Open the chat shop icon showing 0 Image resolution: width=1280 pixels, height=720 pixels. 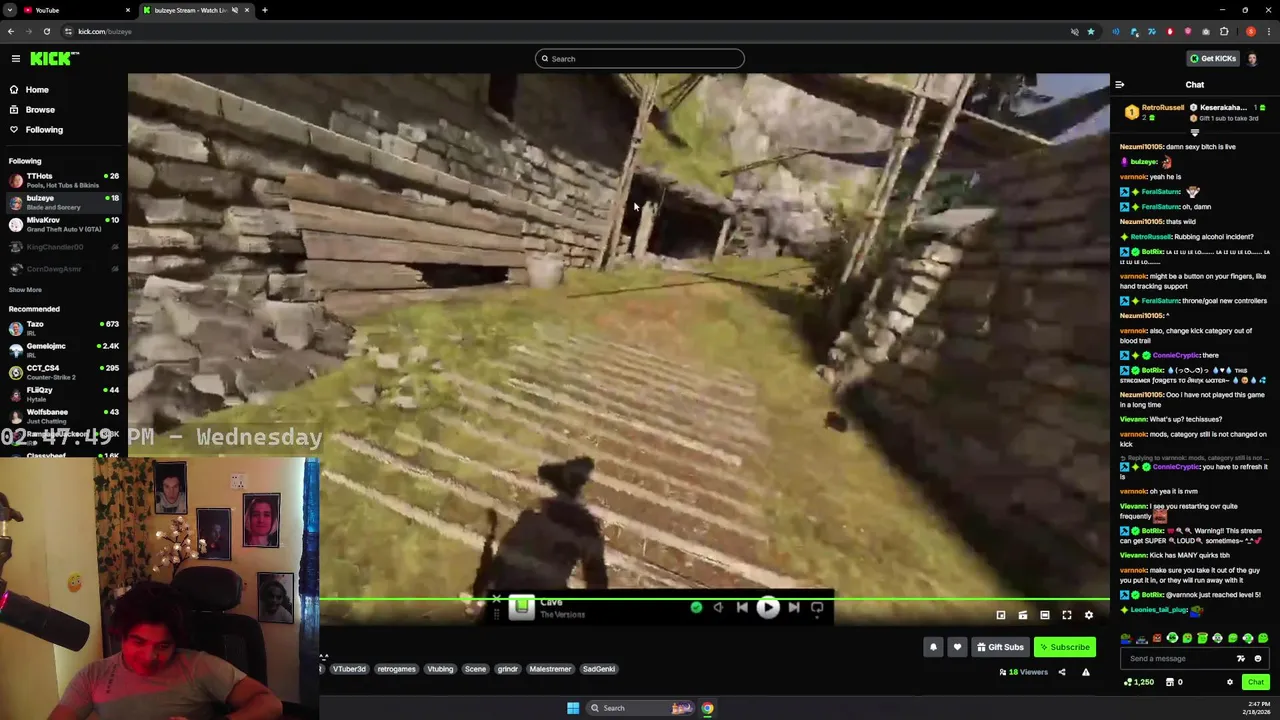click(1174, 682)
